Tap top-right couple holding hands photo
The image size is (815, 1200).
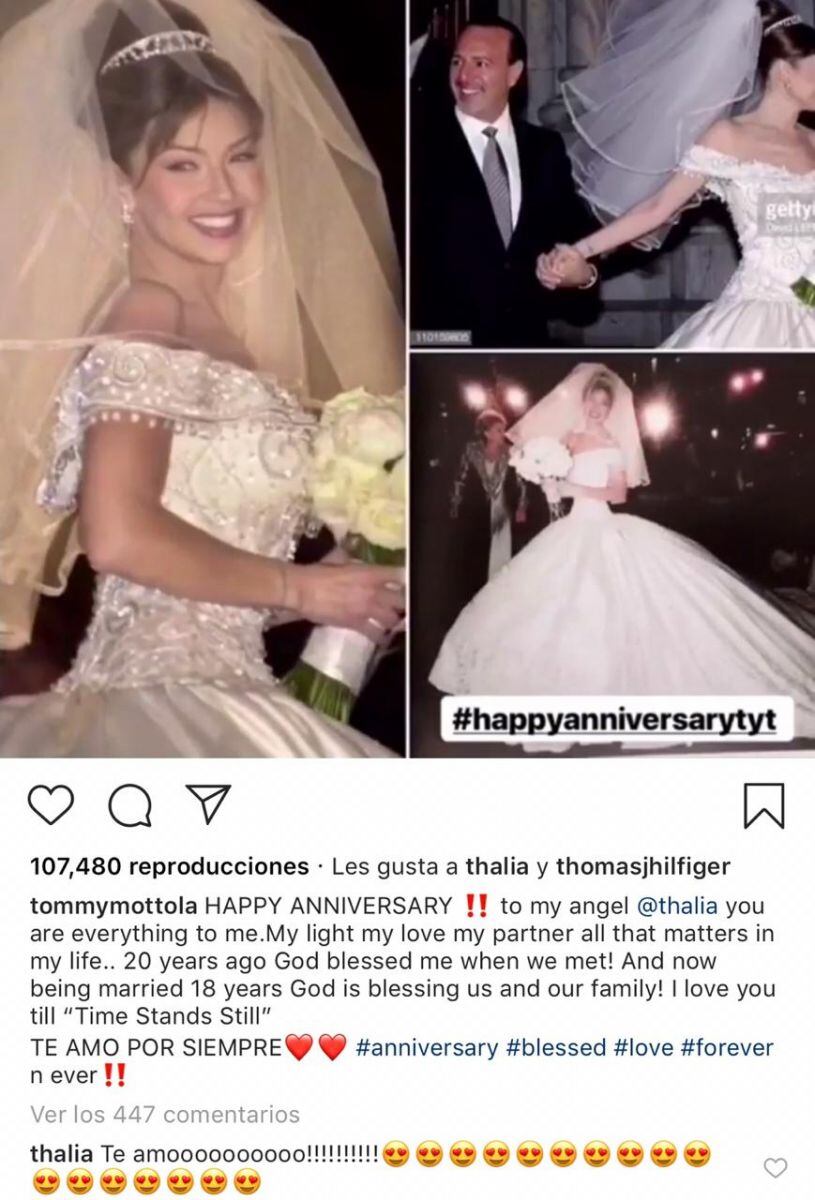tap(613, 173)
